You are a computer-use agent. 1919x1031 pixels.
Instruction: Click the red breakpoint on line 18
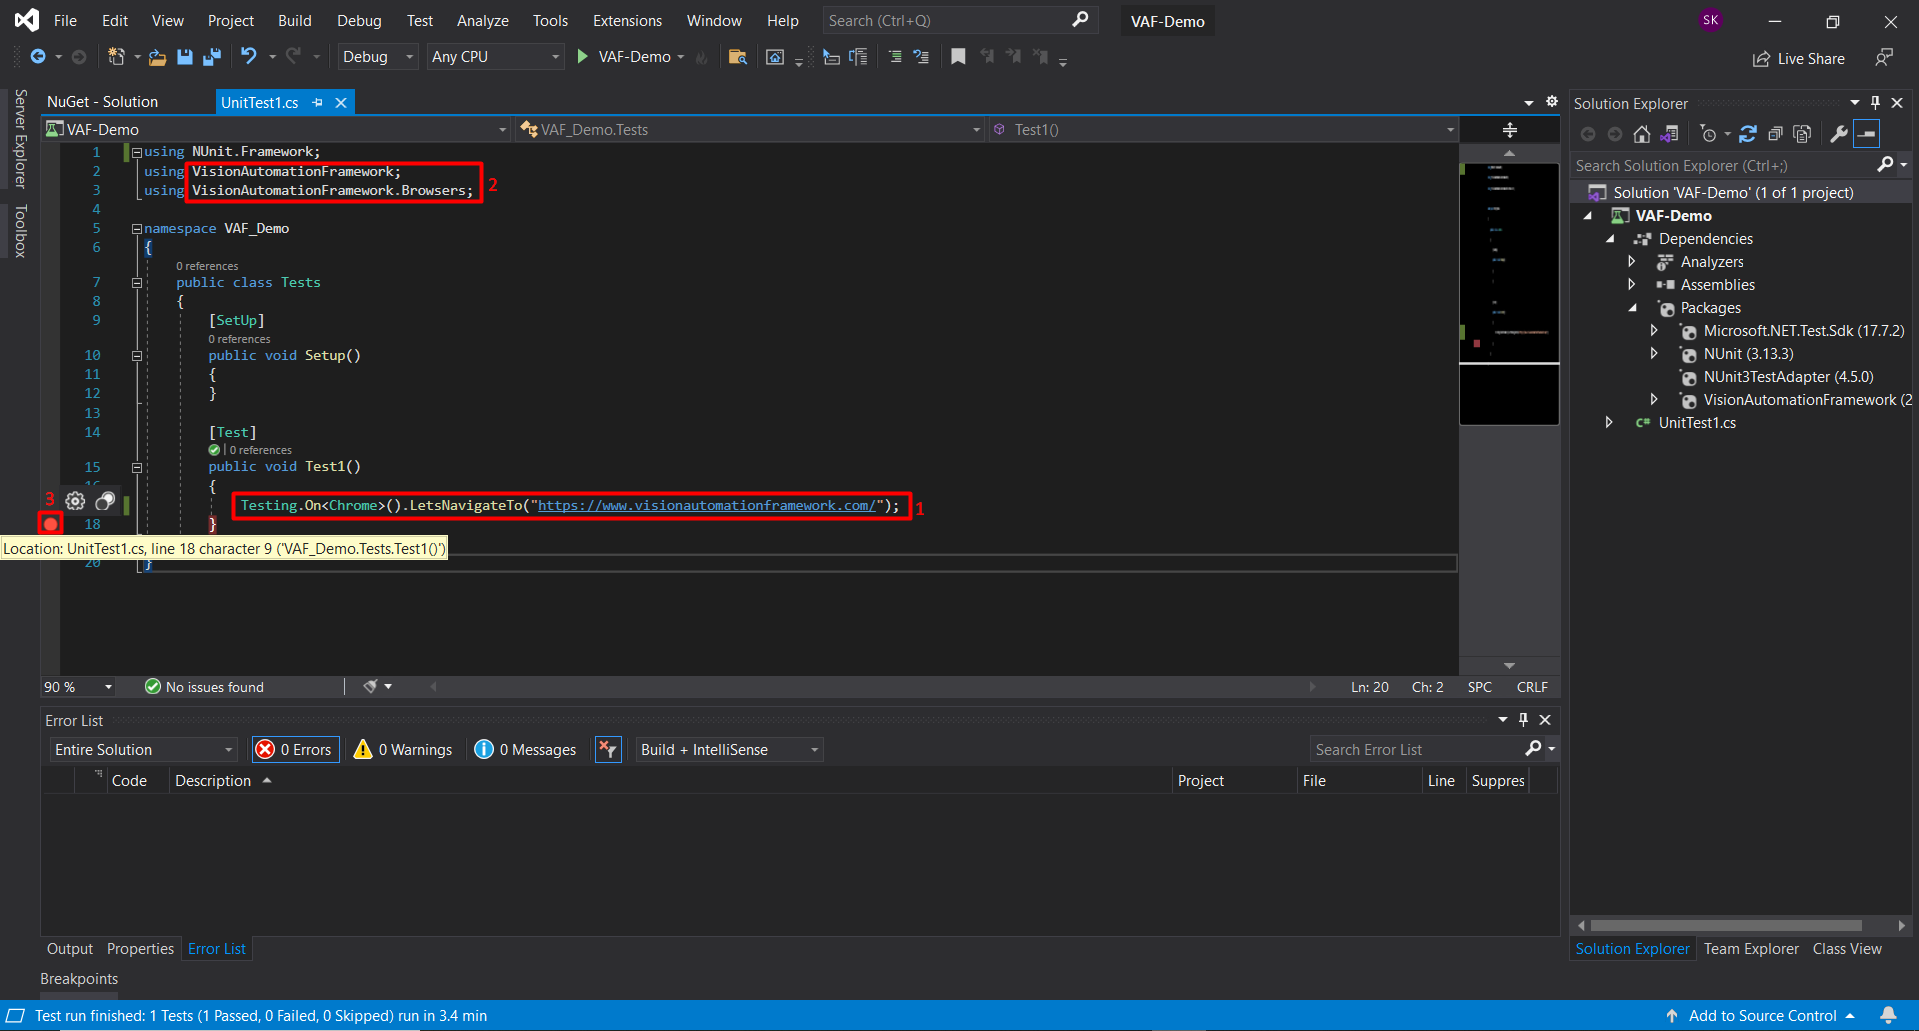[50, 523]
